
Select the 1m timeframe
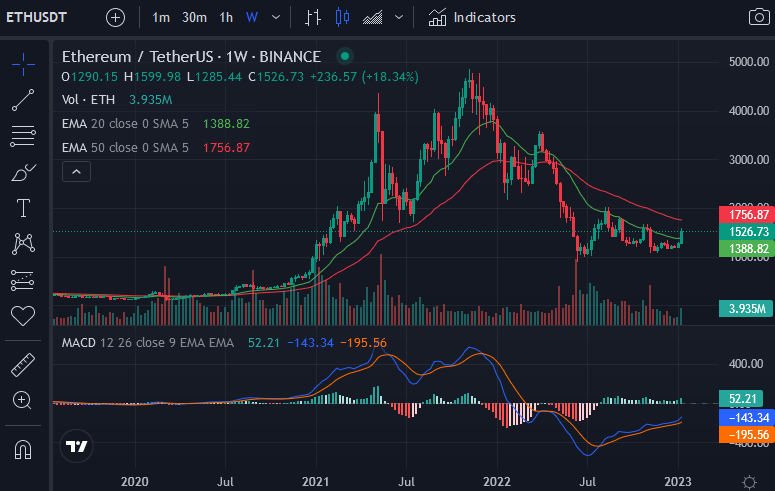click(x=161, y=18)
